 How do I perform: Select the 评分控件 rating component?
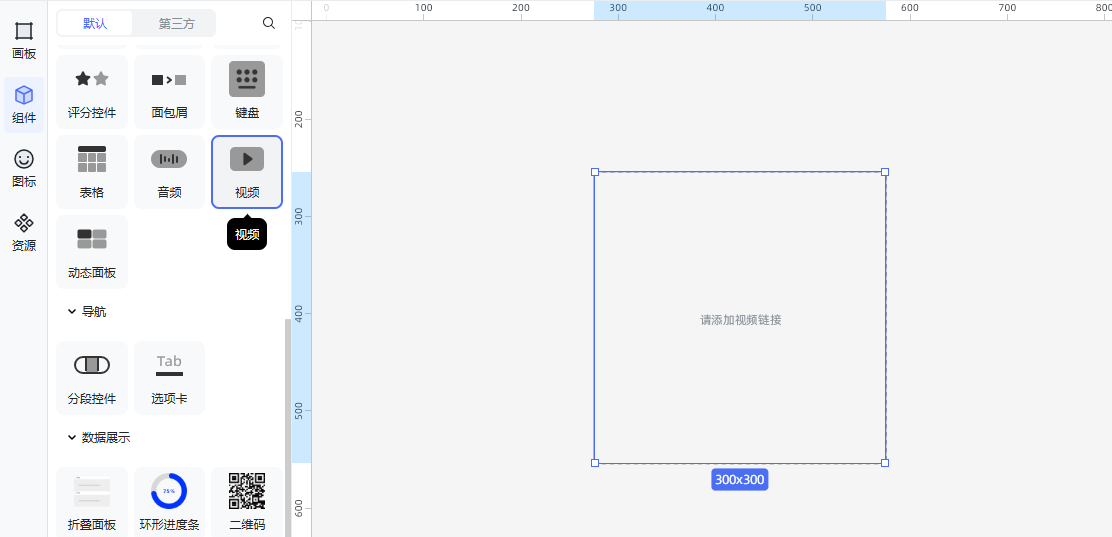pos(92,92)
